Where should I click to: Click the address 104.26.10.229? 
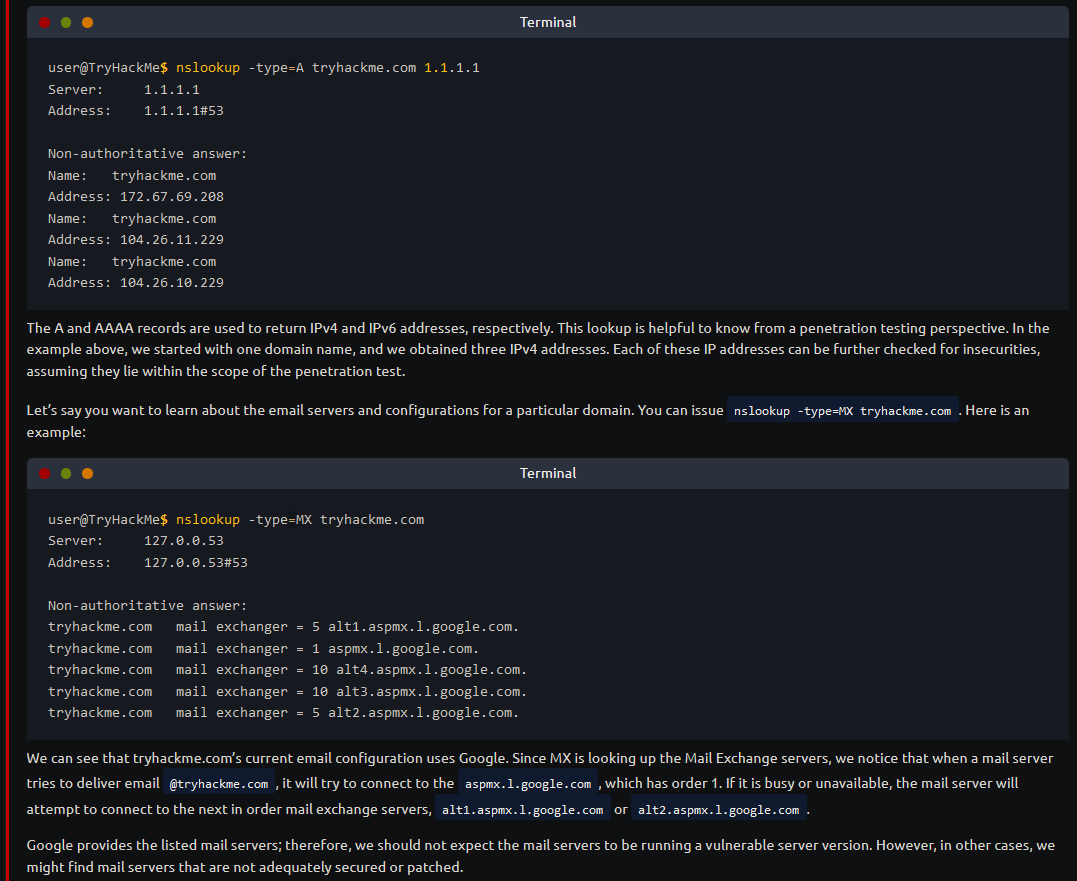[172, 282]
